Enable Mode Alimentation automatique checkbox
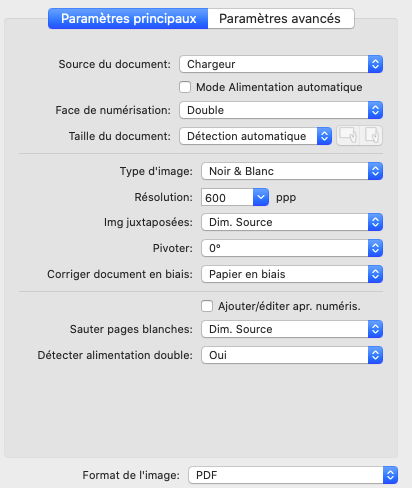This screenshot has height=488, width=412. [185, 87]
